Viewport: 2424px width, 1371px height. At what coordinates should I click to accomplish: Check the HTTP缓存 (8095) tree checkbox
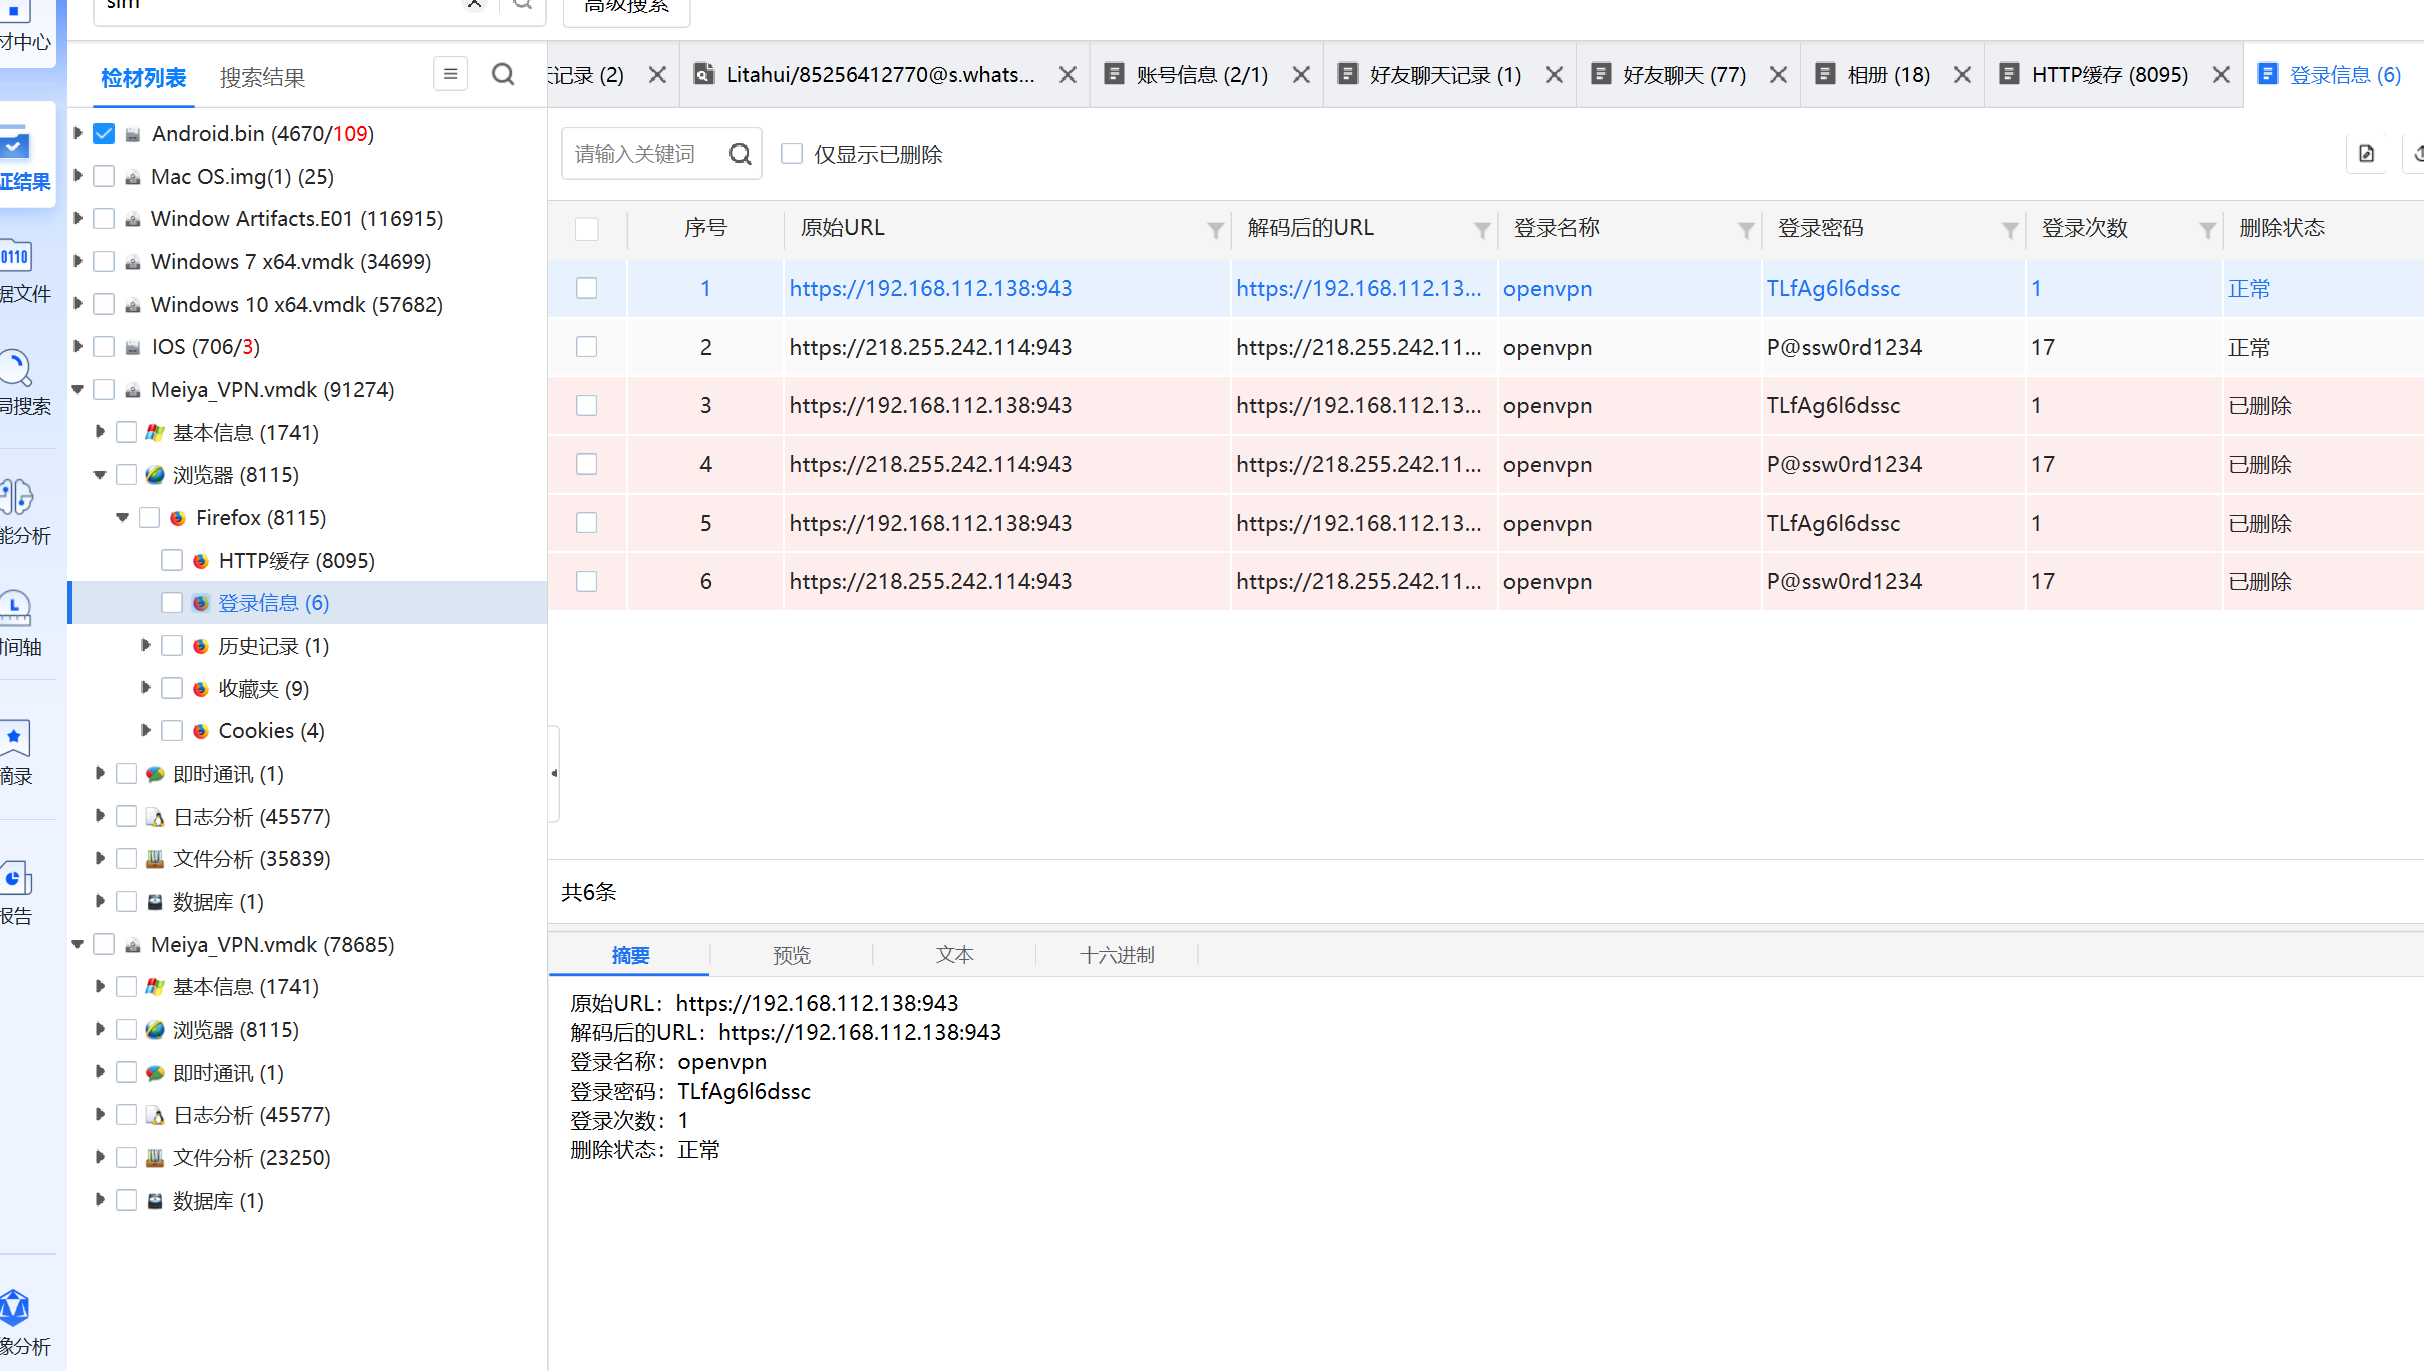(x=172, y=560)
